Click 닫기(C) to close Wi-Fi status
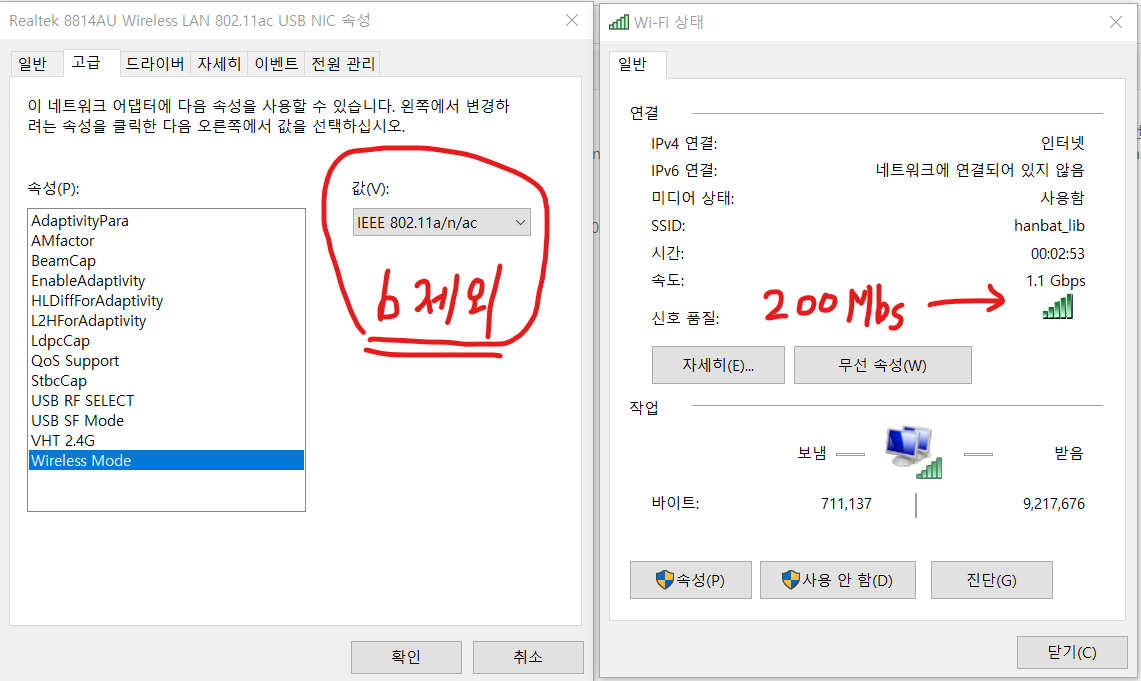The width and height of the screenshot is (1141, 681). pos(1072,652)
